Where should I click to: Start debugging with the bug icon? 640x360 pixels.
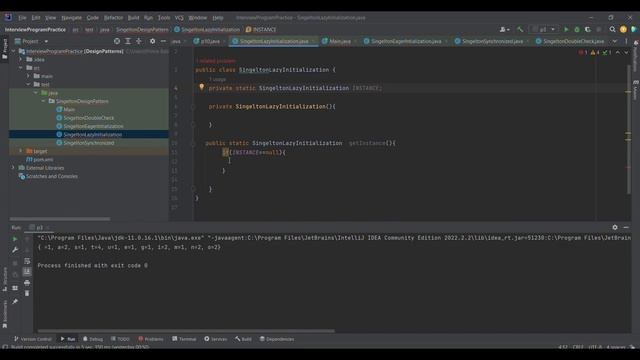coord(577,29)
